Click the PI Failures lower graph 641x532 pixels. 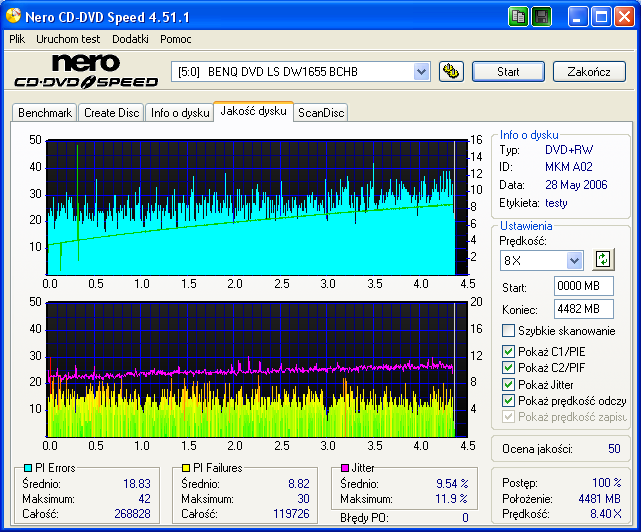[x=257, y=370]
